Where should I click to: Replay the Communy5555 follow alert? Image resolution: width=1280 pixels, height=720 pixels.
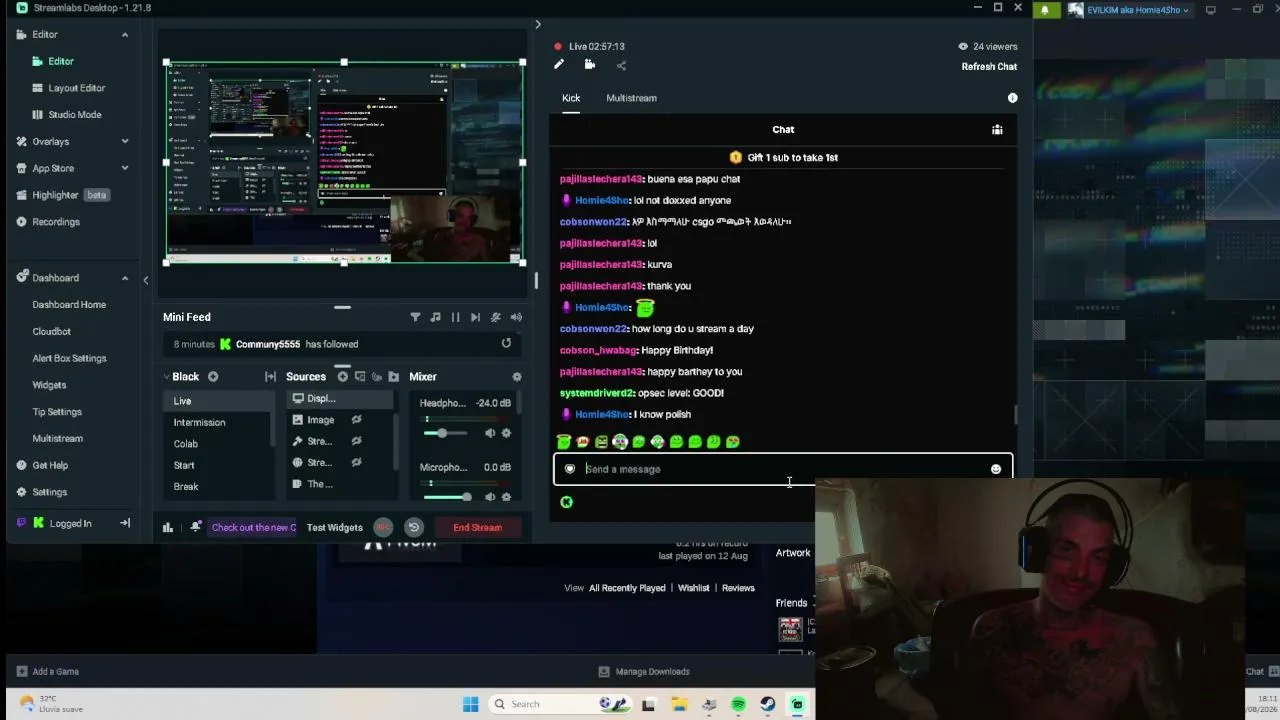click(506, 343)
